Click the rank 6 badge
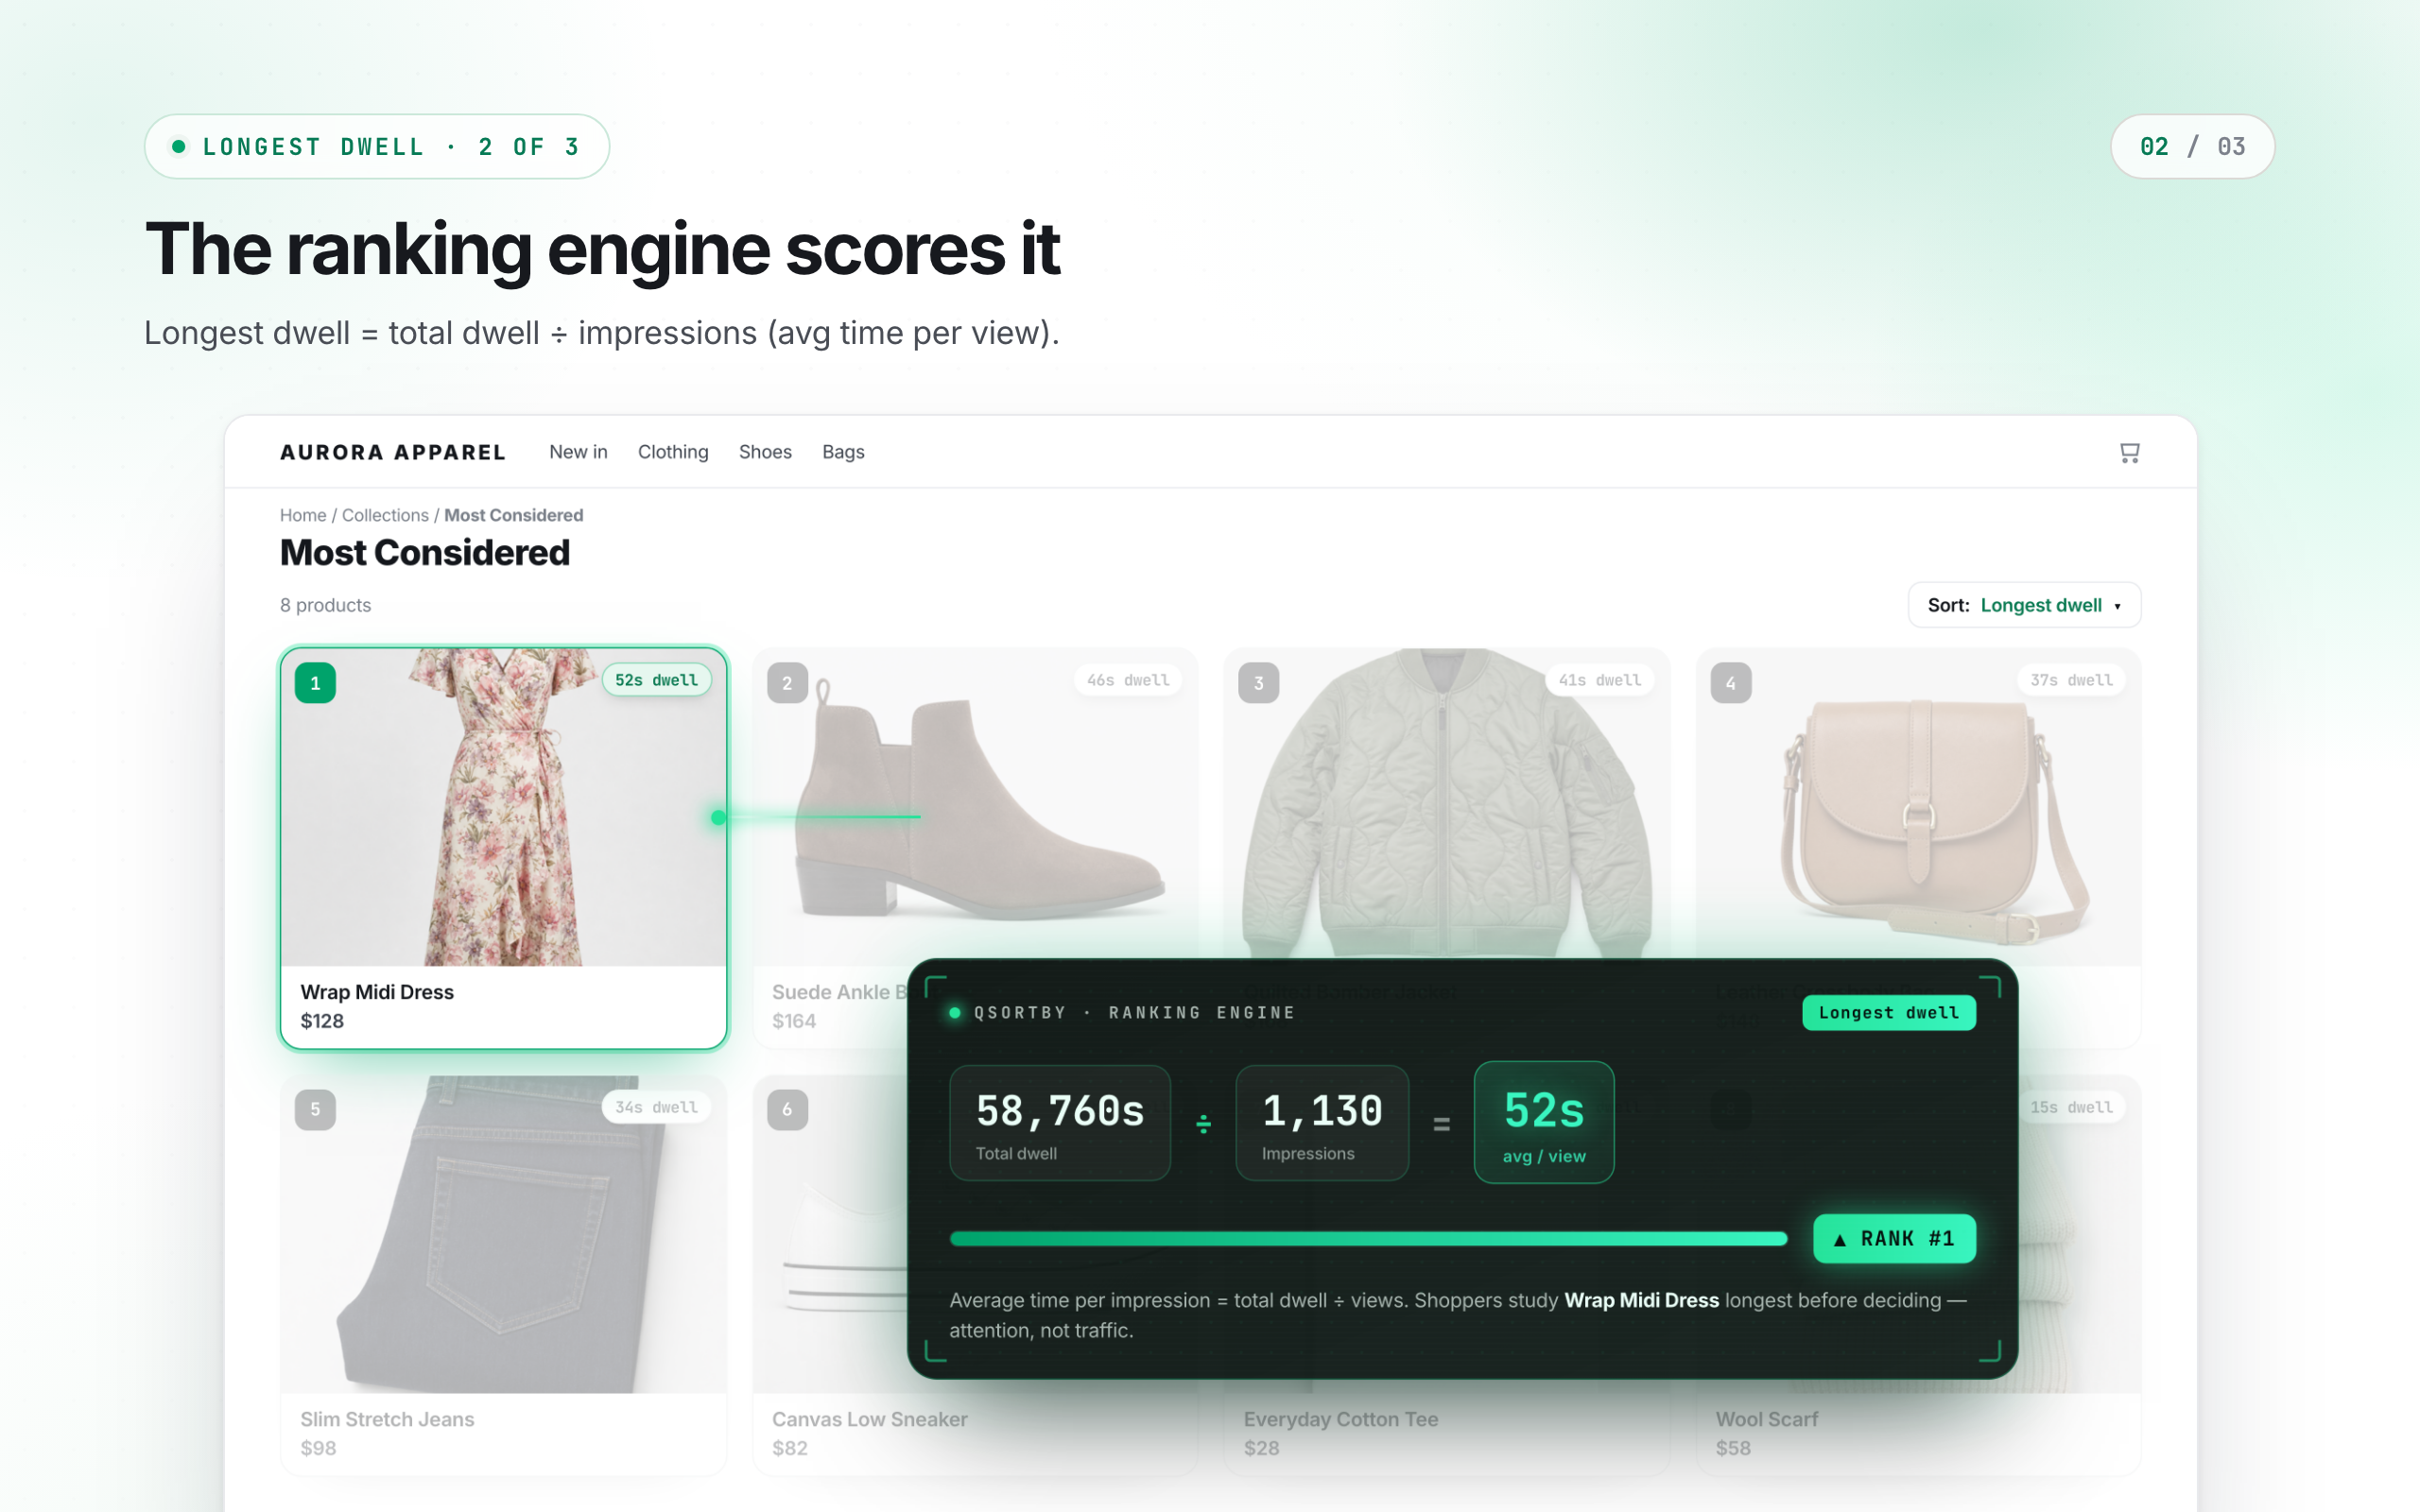This screenshot has width=2420, height=1512. pyautogui.click(x=787, y=1110)
